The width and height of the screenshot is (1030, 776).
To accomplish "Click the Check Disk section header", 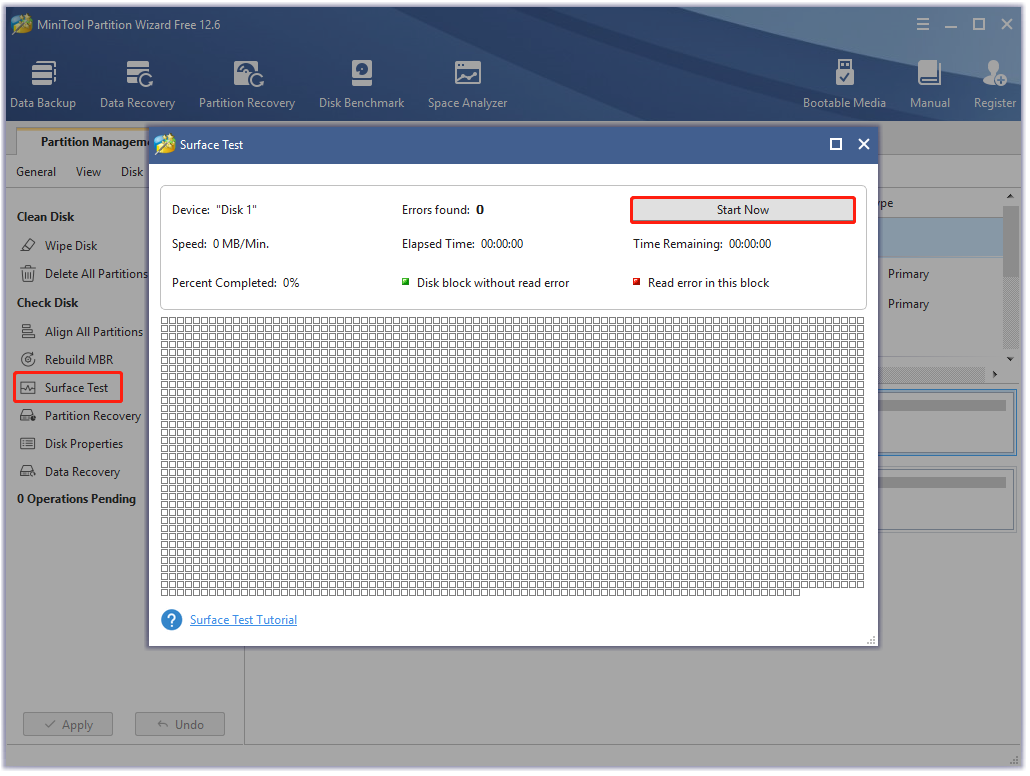I will pos(47,303).
